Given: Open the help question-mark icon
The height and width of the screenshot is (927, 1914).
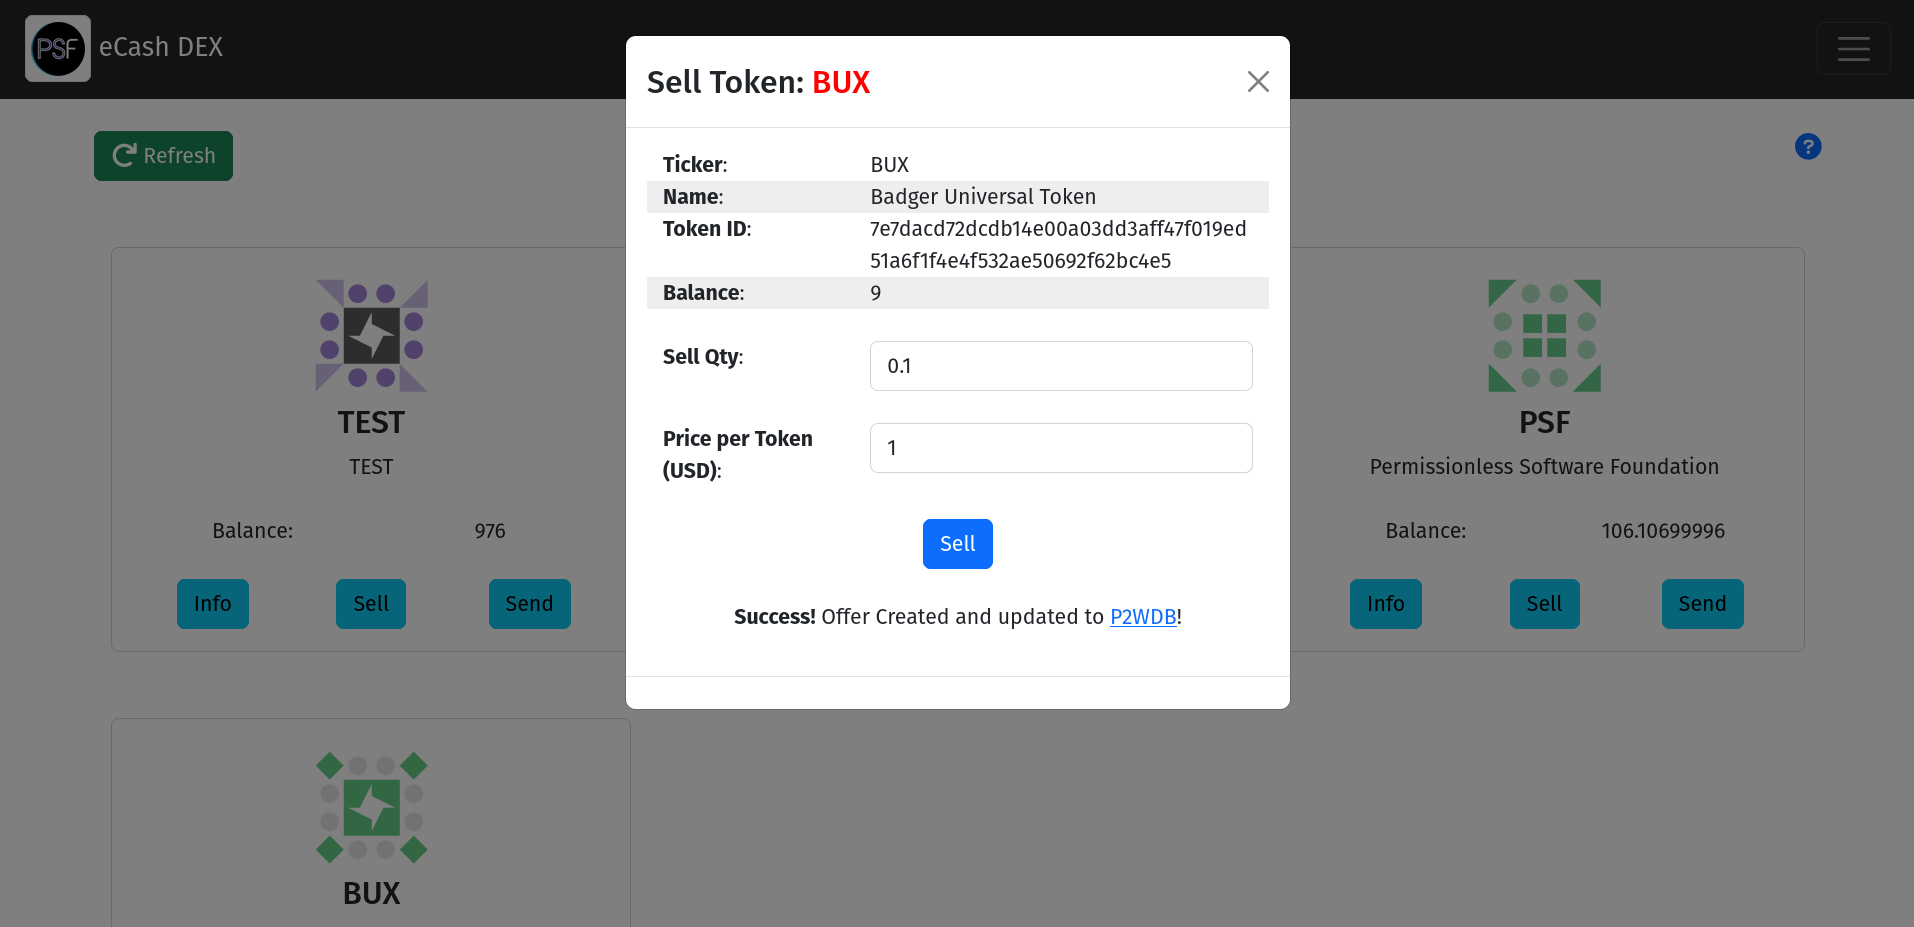Looking at the screenshot, I should click(x=1807, y=146).
